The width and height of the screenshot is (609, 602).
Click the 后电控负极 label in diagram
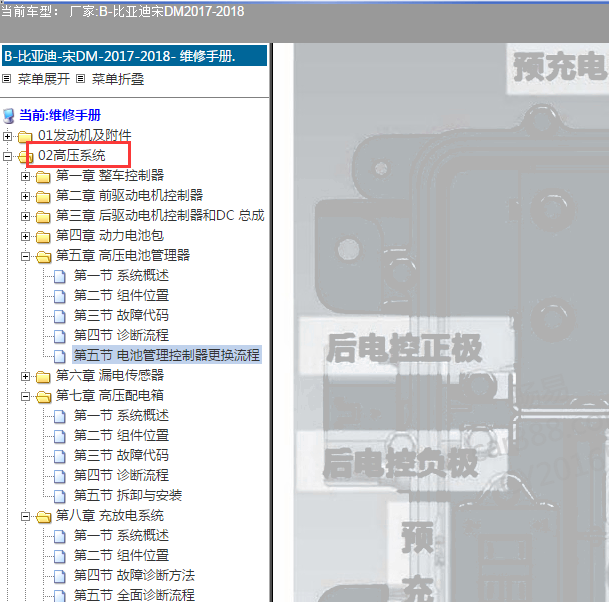(x=400, y=463)
